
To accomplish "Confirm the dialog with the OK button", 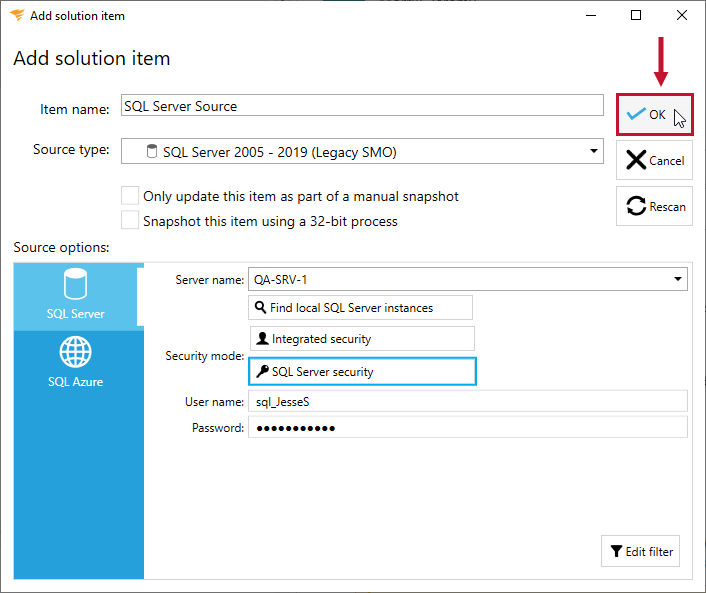I will pos(654,114).
